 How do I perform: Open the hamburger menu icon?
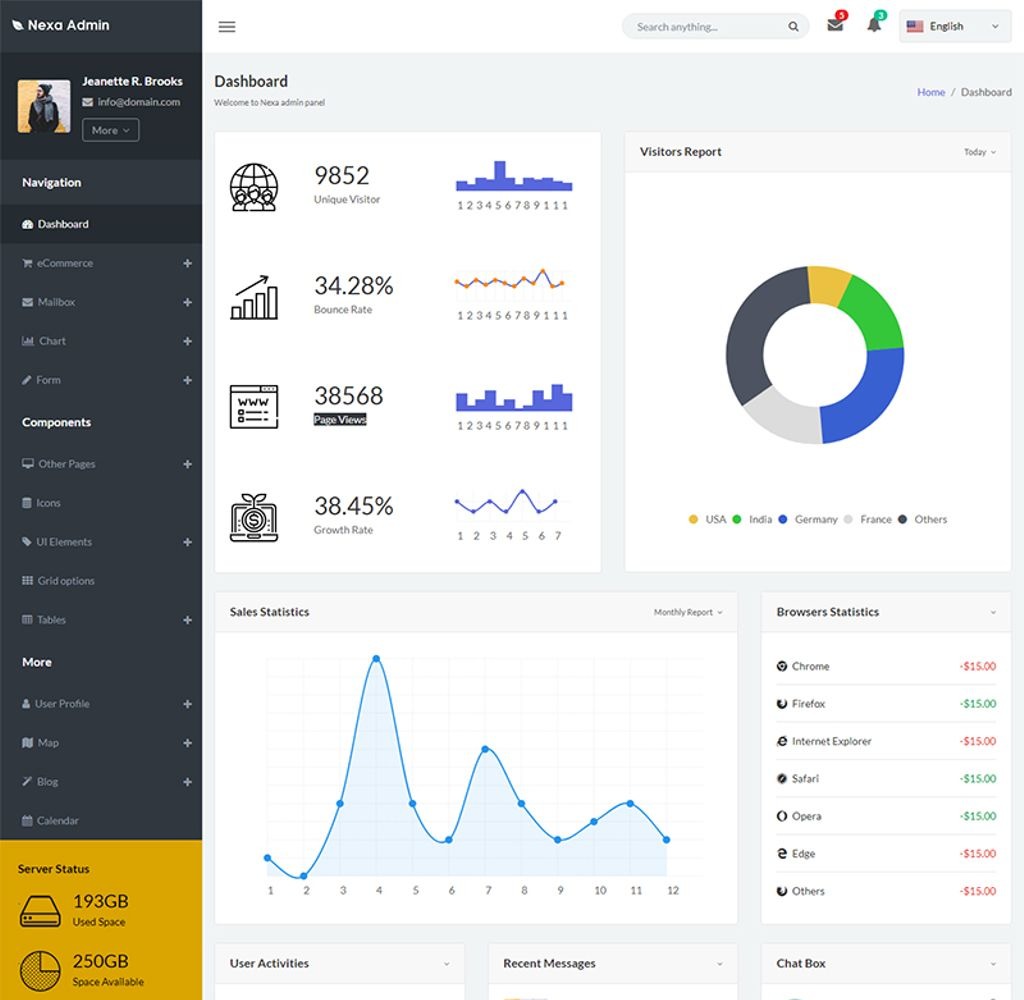point(227,26)
